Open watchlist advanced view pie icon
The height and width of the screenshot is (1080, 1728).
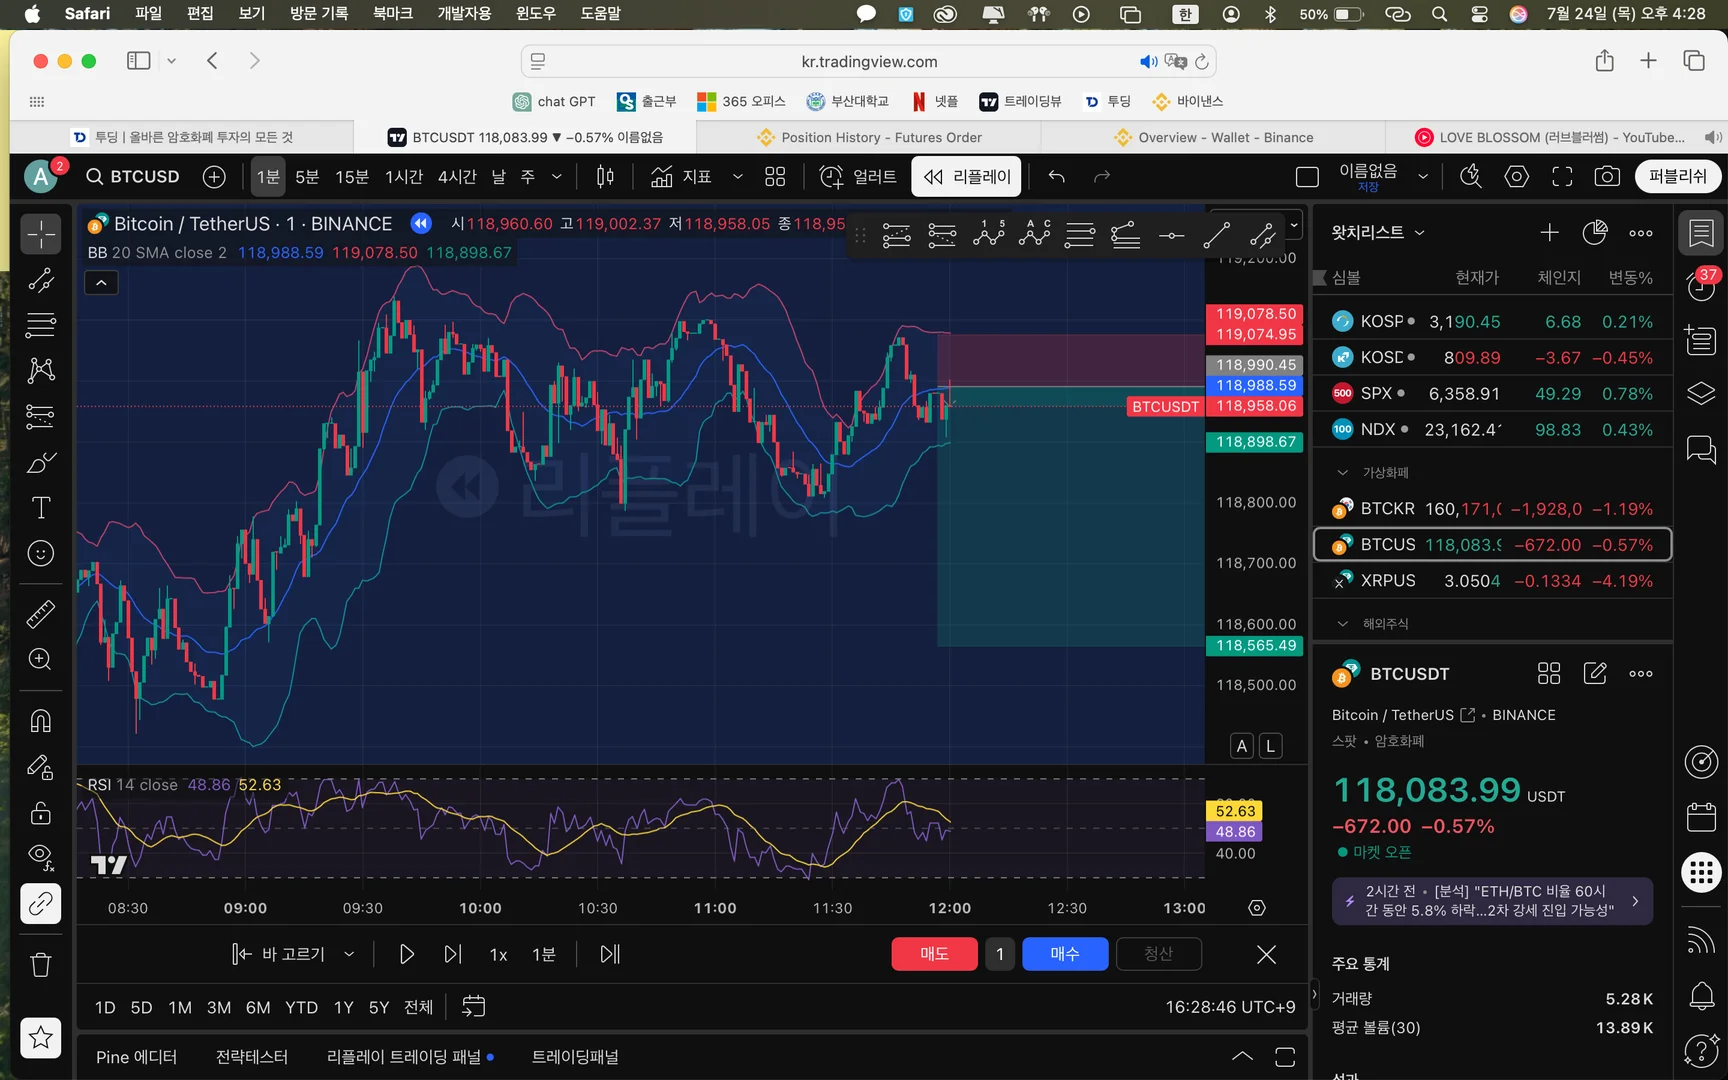1595,233
